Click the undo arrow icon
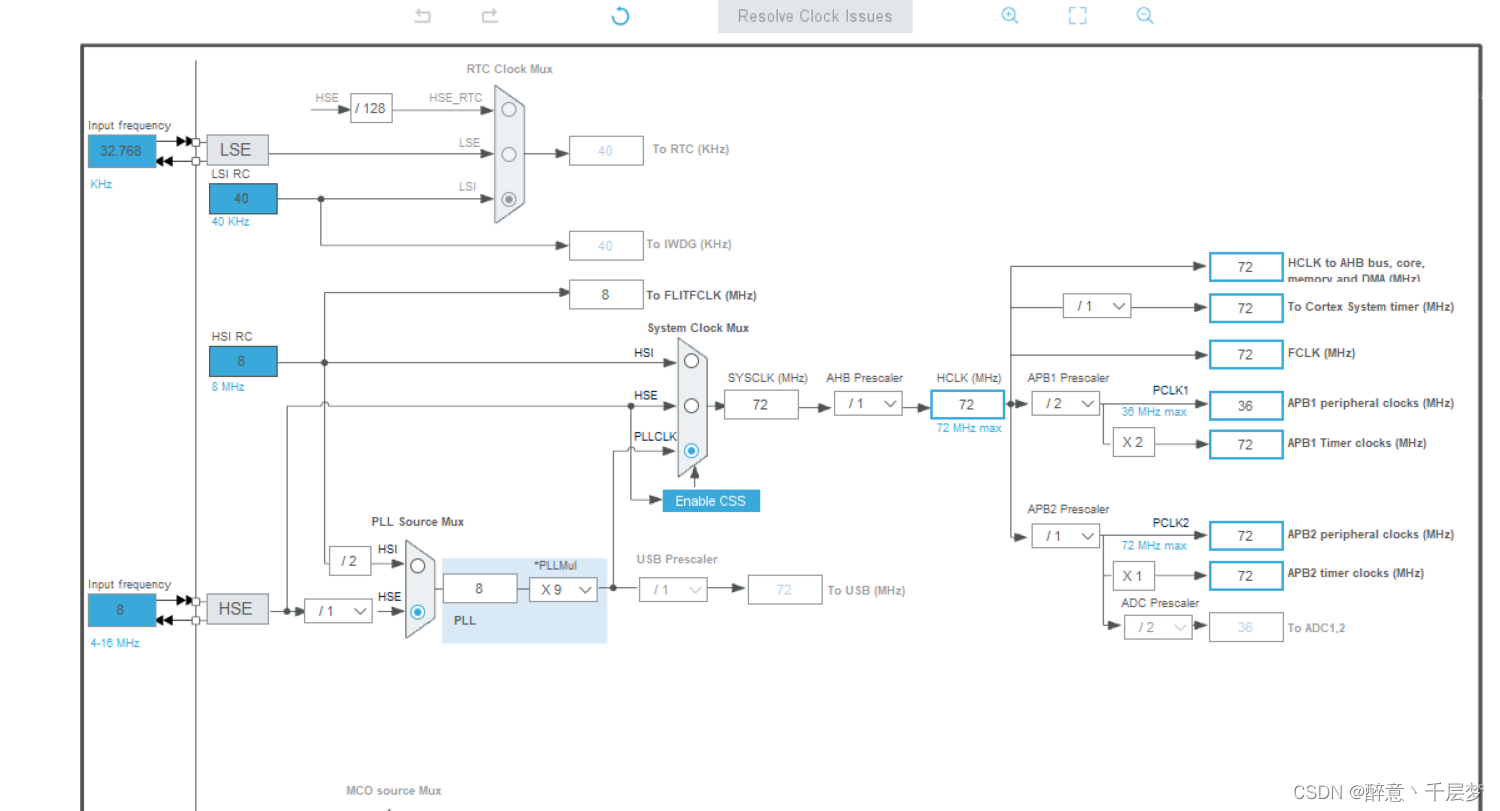This screenshot has width=1500, height=811. (423, 16)
